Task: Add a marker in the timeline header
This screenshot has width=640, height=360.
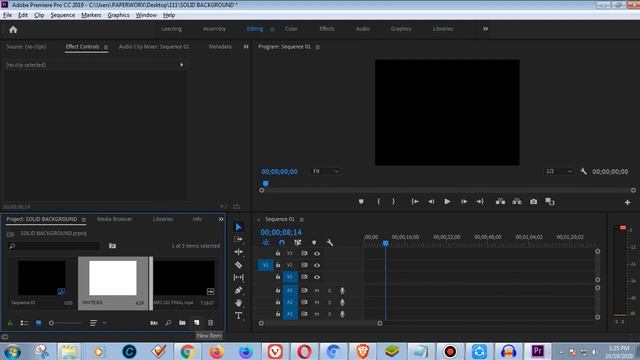Action: click(x=314, y=242)
